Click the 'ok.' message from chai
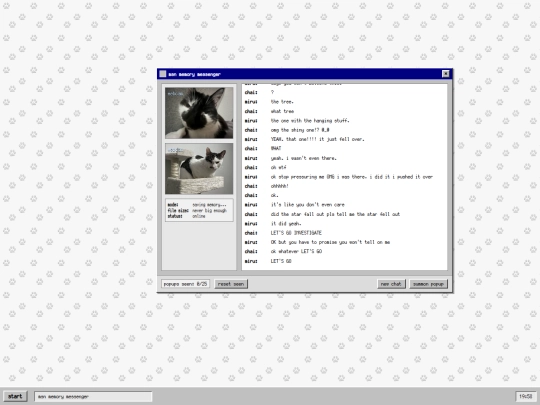The height and width of the screenshot is (405, 540). click(274, 195)
